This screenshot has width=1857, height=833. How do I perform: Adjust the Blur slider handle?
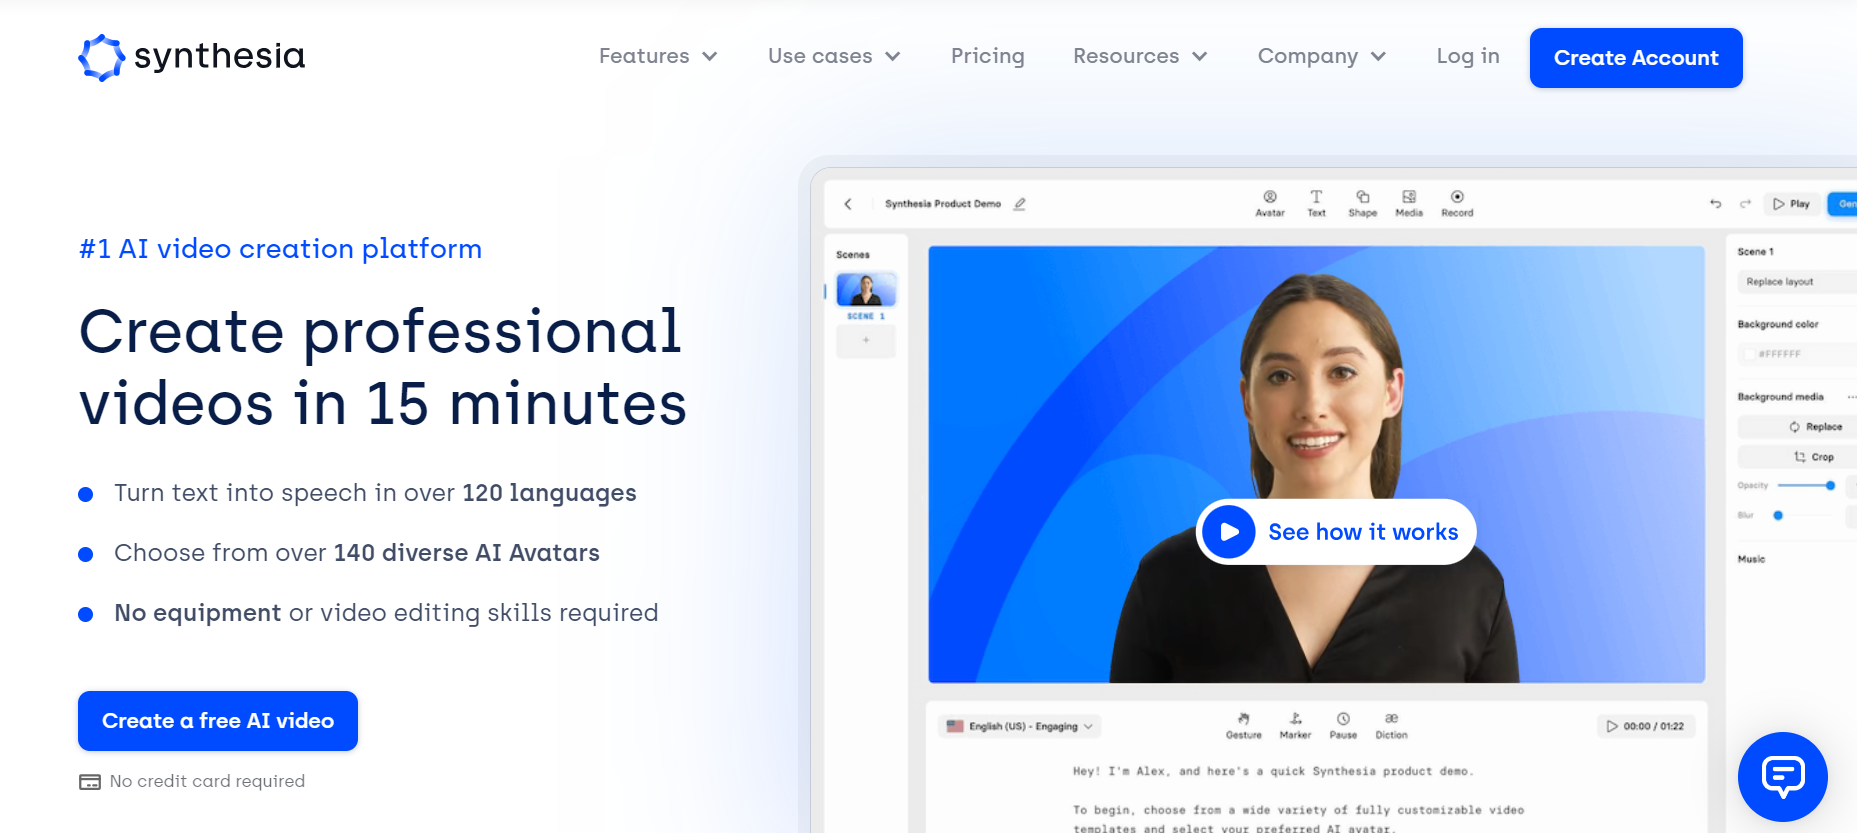pyautogui.click(x=1778, y=516)
